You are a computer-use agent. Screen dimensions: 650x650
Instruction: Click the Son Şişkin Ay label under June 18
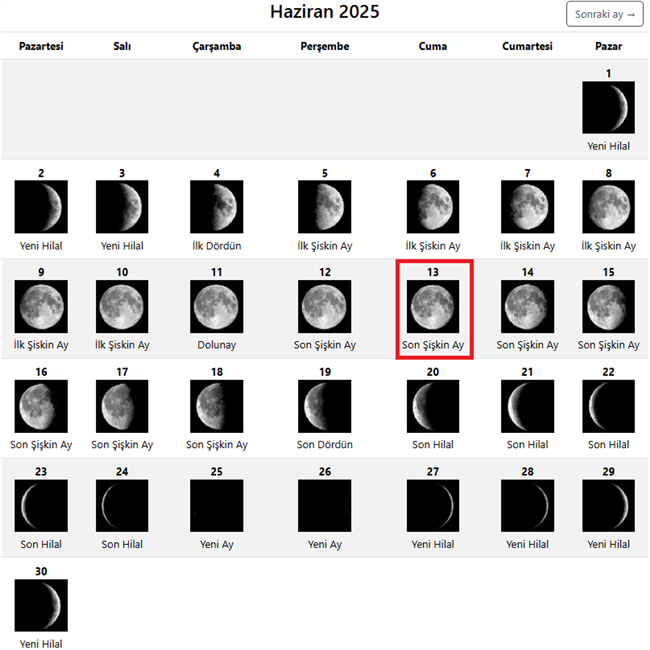point(216,445)
